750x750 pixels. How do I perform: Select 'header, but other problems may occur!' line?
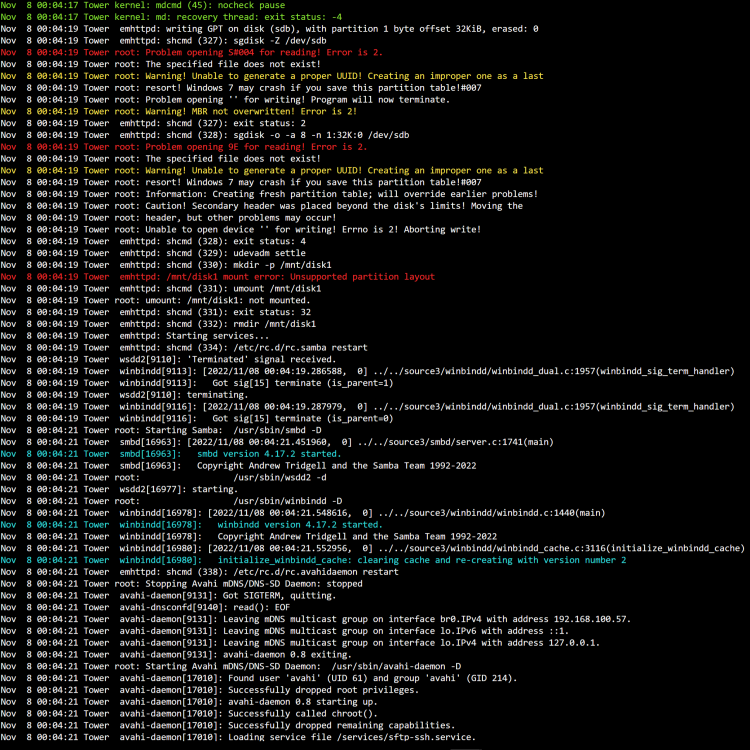[168, 218]
